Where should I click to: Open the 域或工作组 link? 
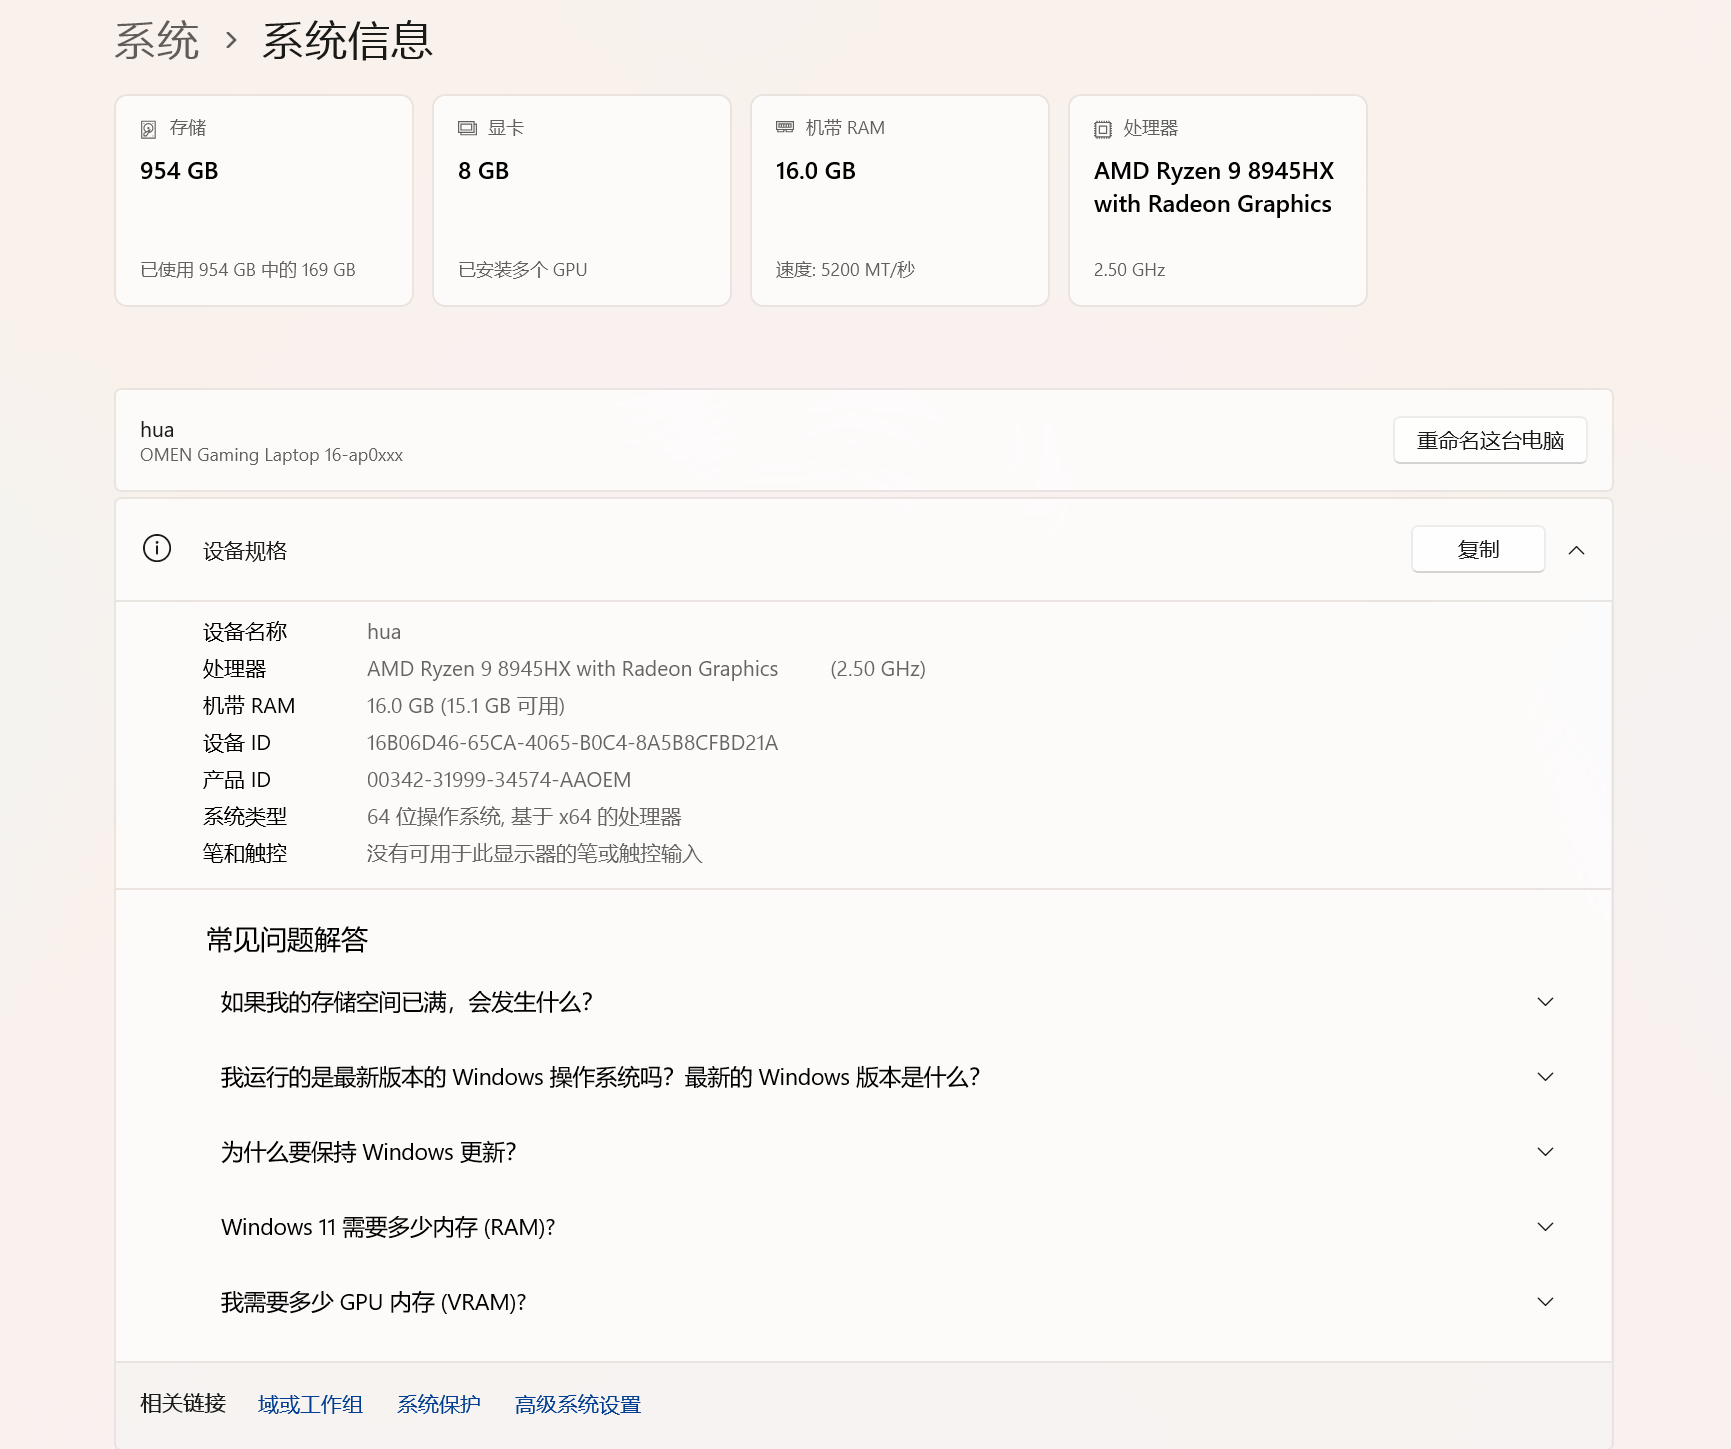click(310, 1404)
